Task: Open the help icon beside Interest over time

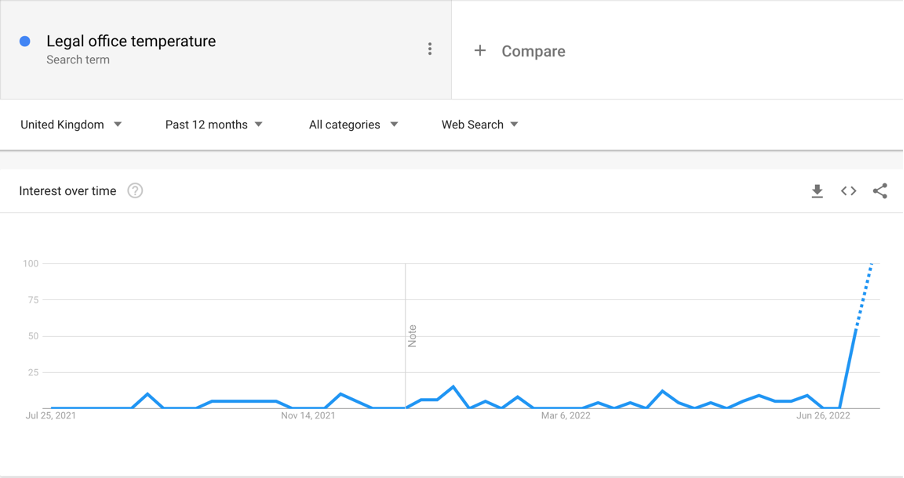Action: click(135, 191)
